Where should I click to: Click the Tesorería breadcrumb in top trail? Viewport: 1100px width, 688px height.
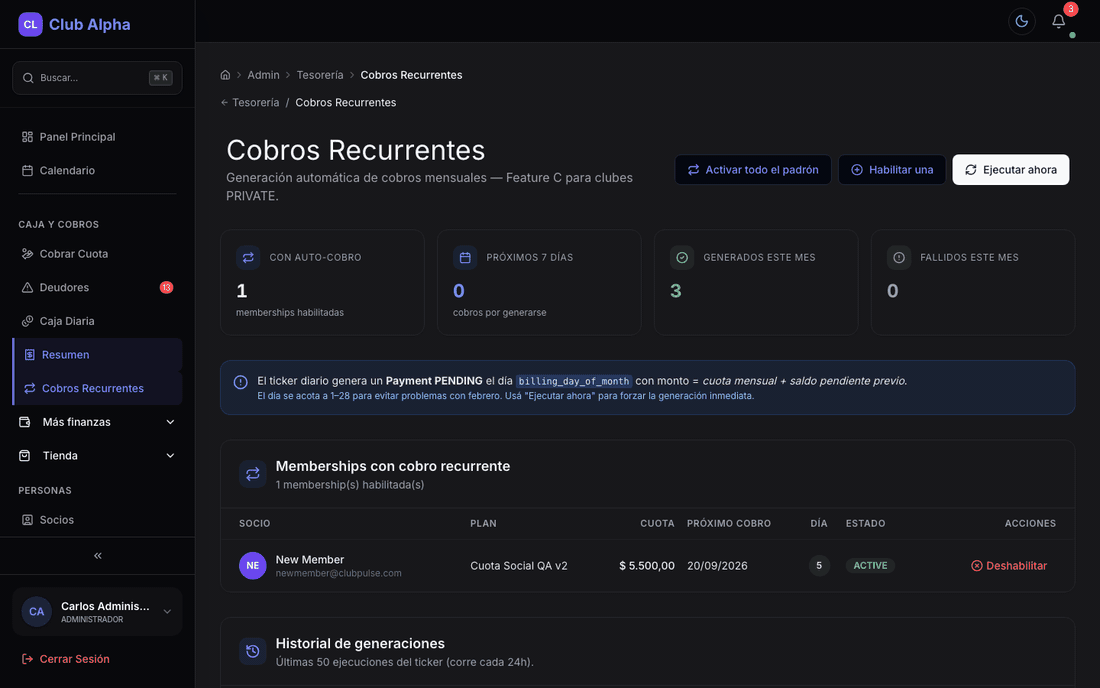tap(320, 75)
